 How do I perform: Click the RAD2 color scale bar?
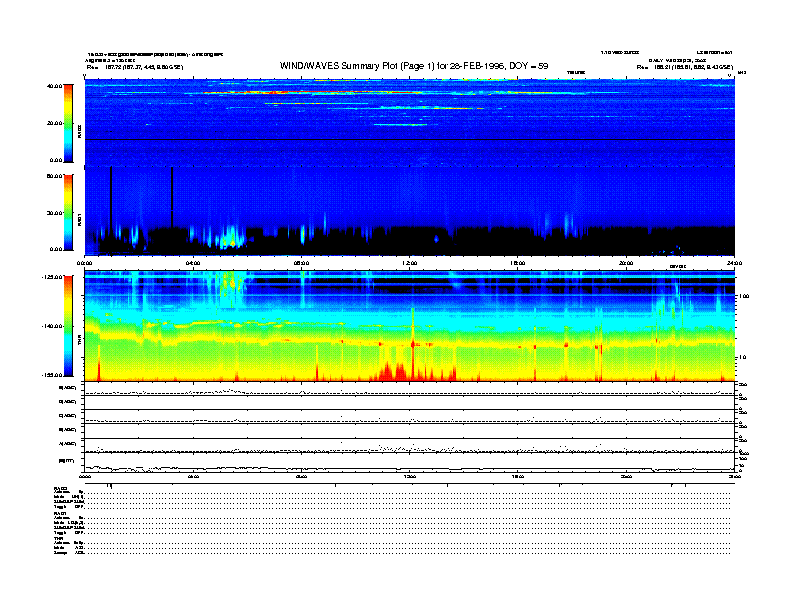(68, 123)
